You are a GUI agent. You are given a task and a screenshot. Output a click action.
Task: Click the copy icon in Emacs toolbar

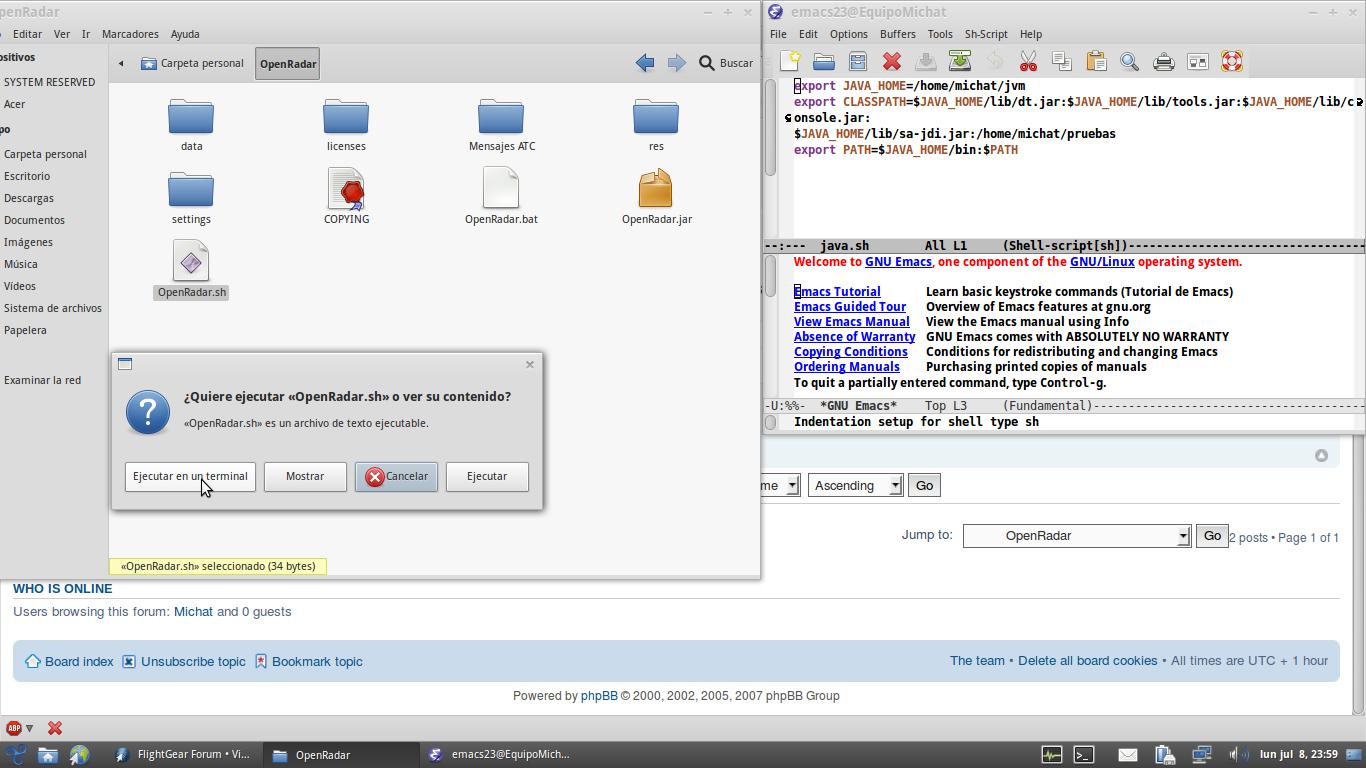(x=1062, y=62)
